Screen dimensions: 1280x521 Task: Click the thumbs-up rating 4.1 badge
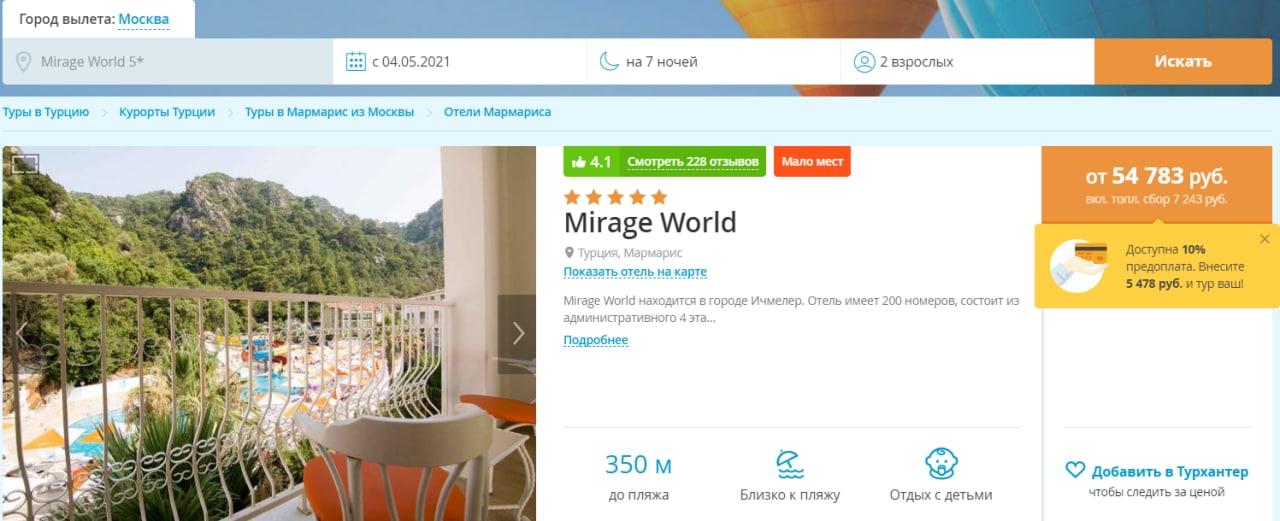tap(591, 161)
